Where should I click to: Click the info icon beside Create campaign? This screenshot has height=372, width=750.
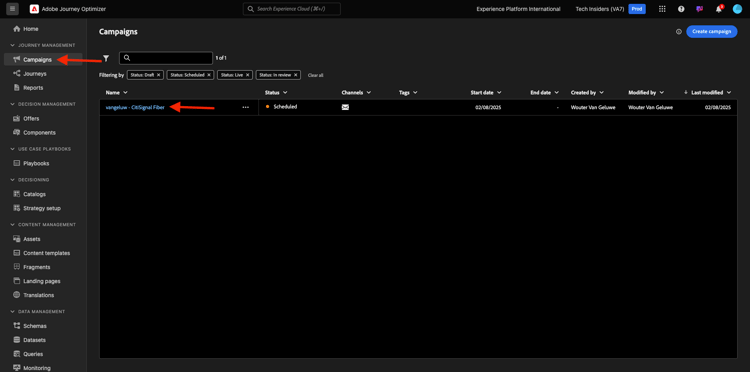(x=678, y=32)
